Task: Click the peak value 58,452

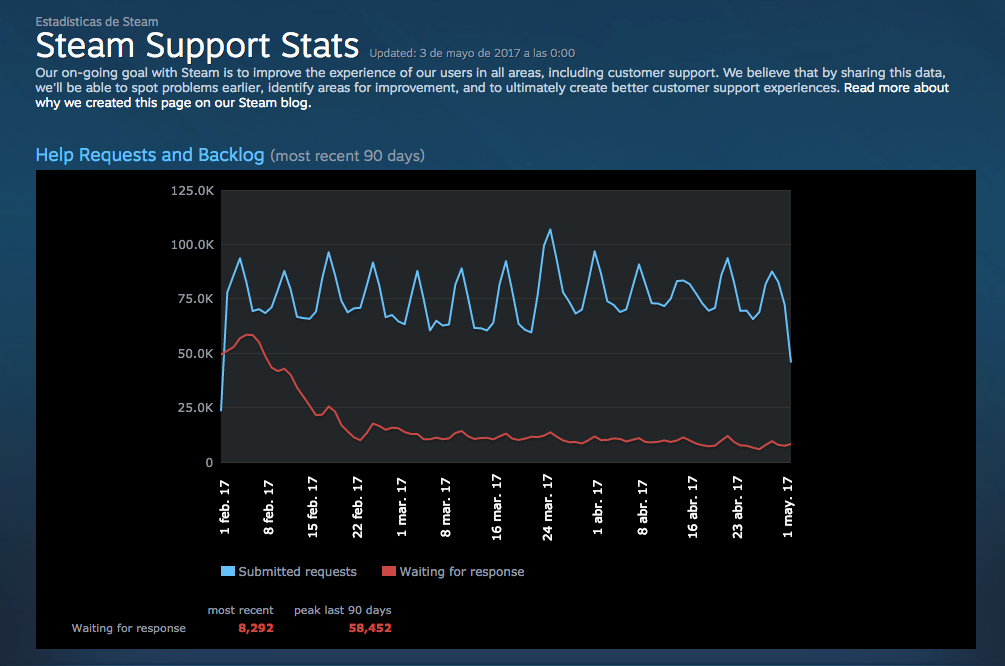Action: (370, 628)
